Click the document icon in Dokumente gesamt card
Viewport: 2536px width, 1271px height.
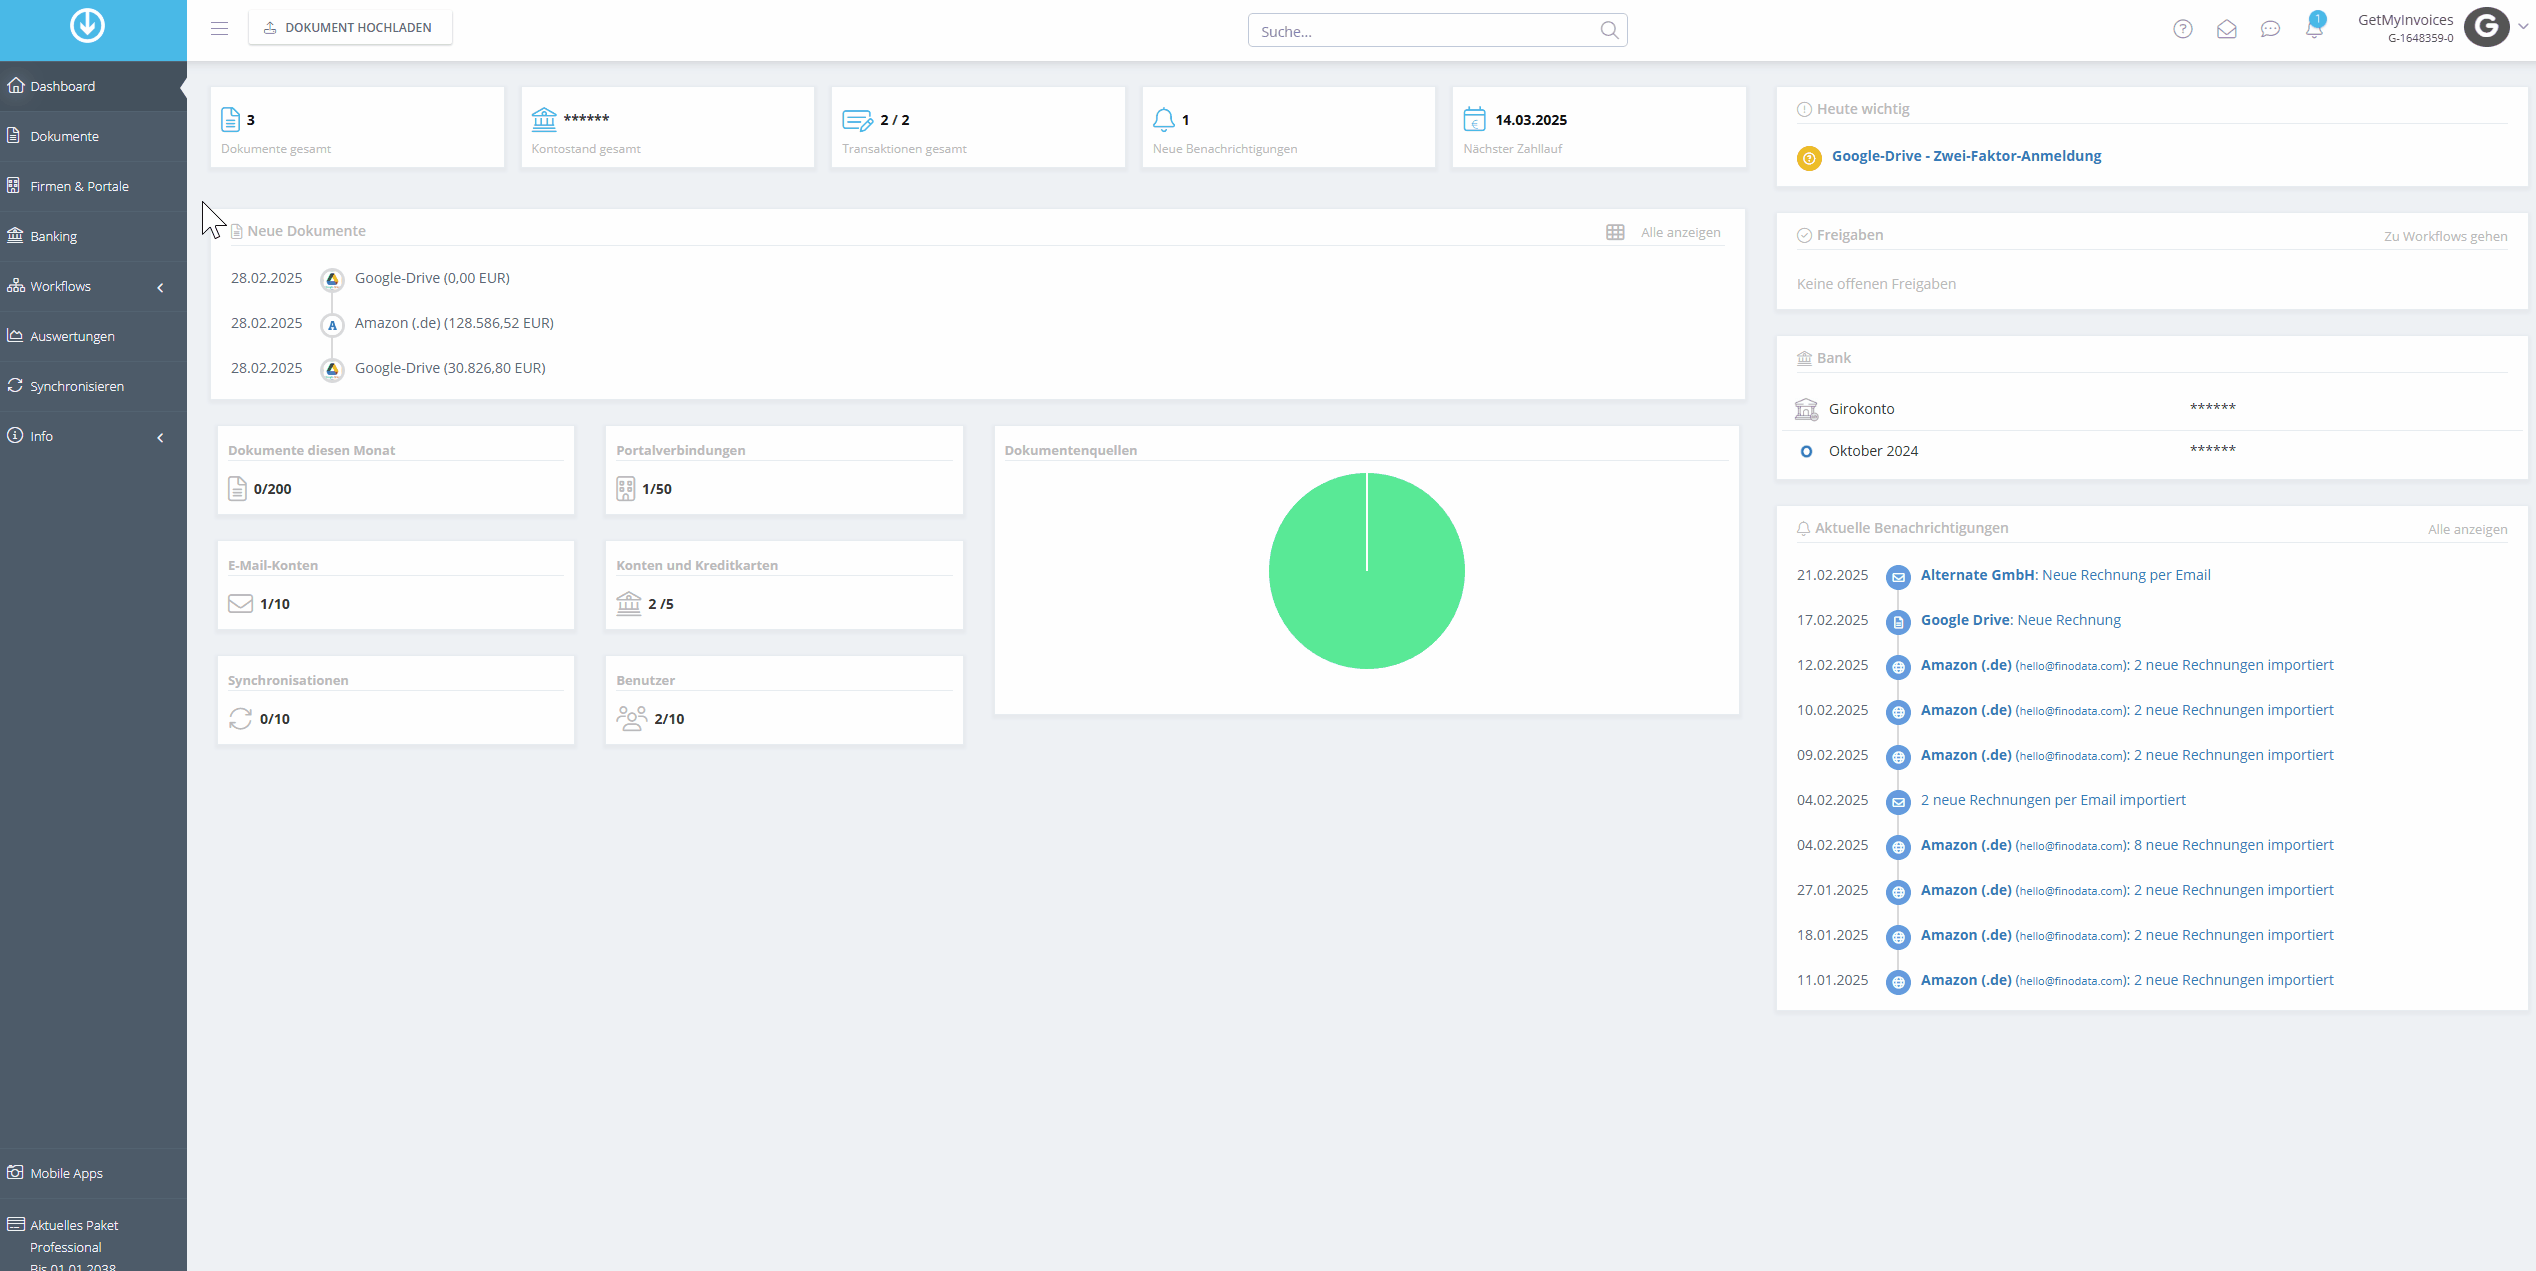coord(230,120)
